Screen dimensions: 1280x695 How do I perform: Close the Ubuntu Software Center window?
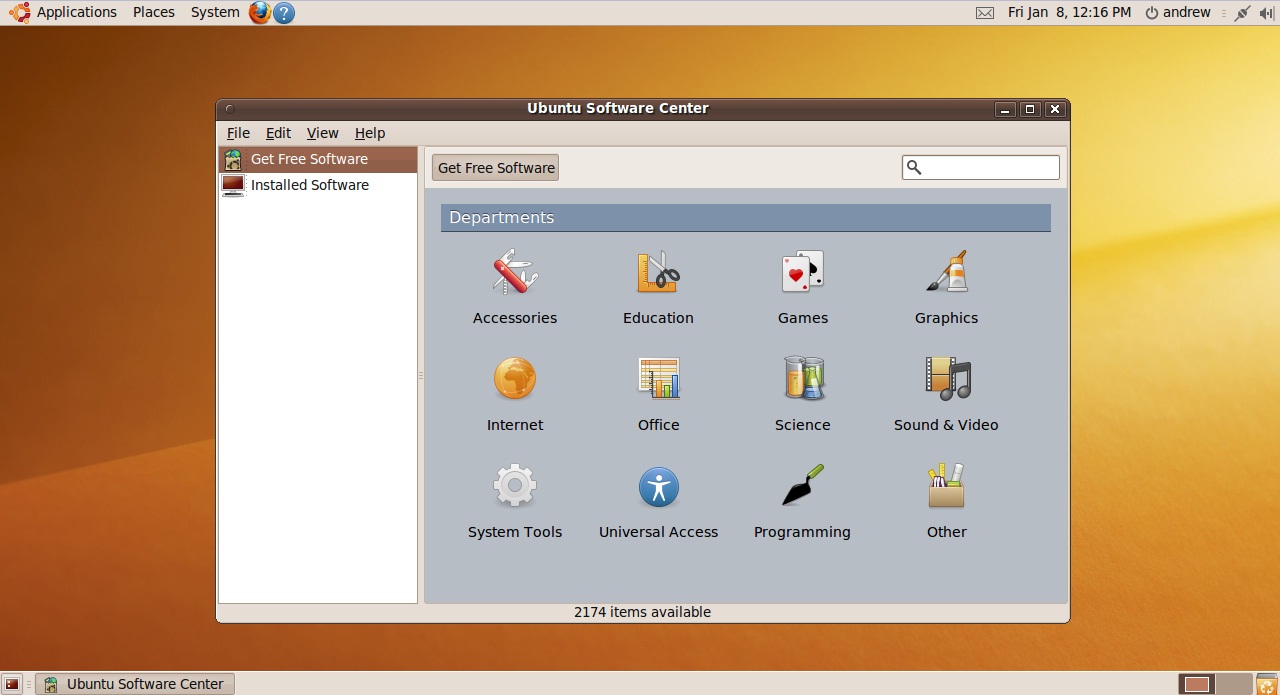pos(1054,109)
